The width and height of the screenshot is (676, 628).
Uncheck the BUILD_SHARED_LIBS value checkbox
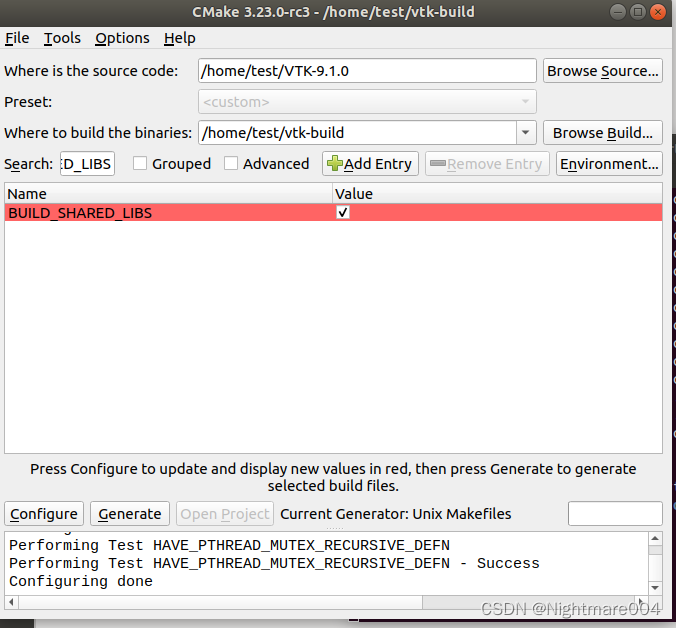343,212
